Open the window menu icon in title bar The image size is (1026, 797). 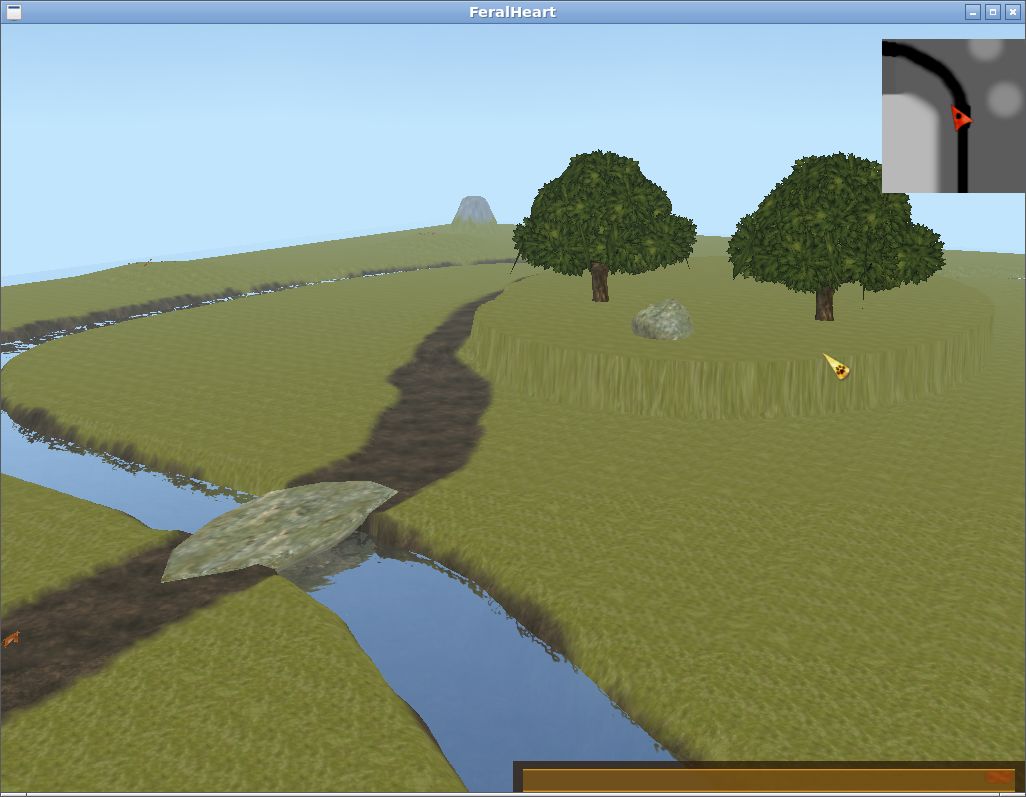[13, 12]
